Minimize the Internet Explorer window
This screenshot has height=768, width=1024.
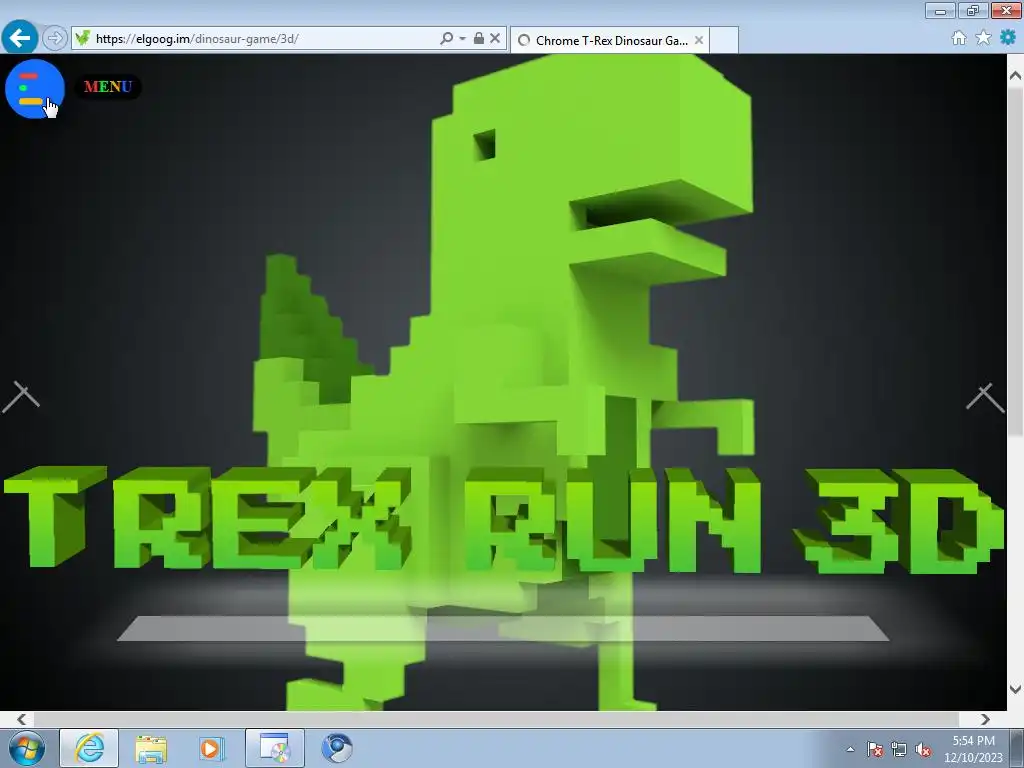(x=940, y=10)
